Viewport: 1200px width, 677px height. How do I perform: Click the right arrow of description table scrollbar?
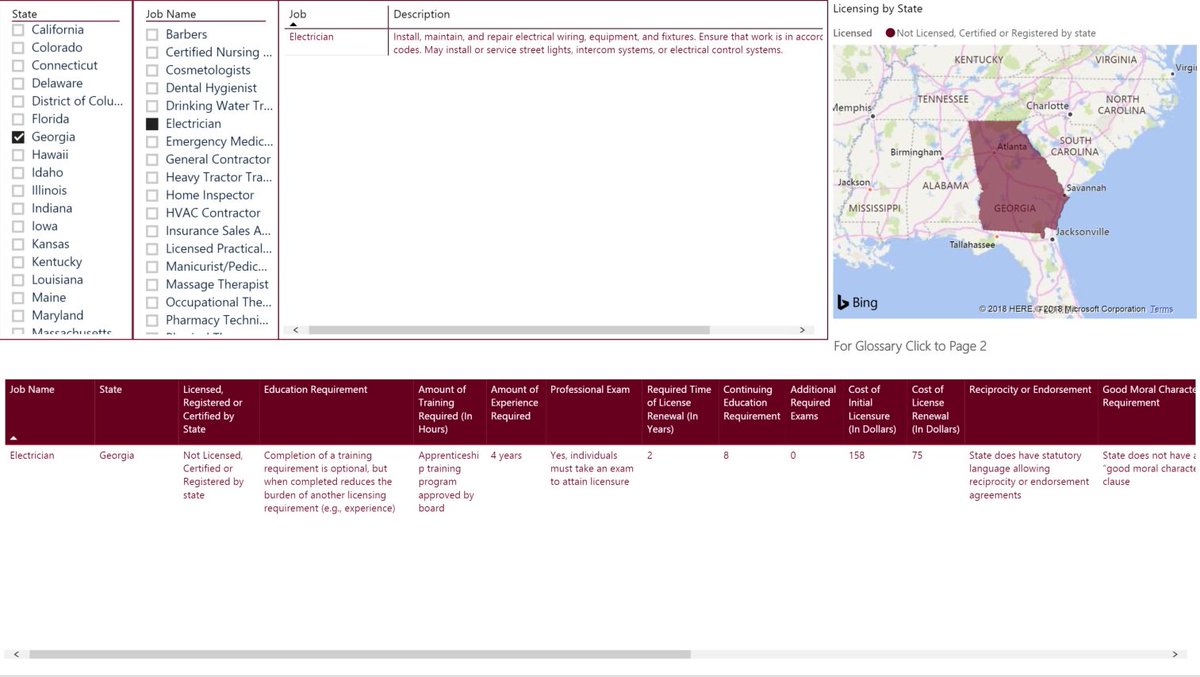[x=802, y=329]
